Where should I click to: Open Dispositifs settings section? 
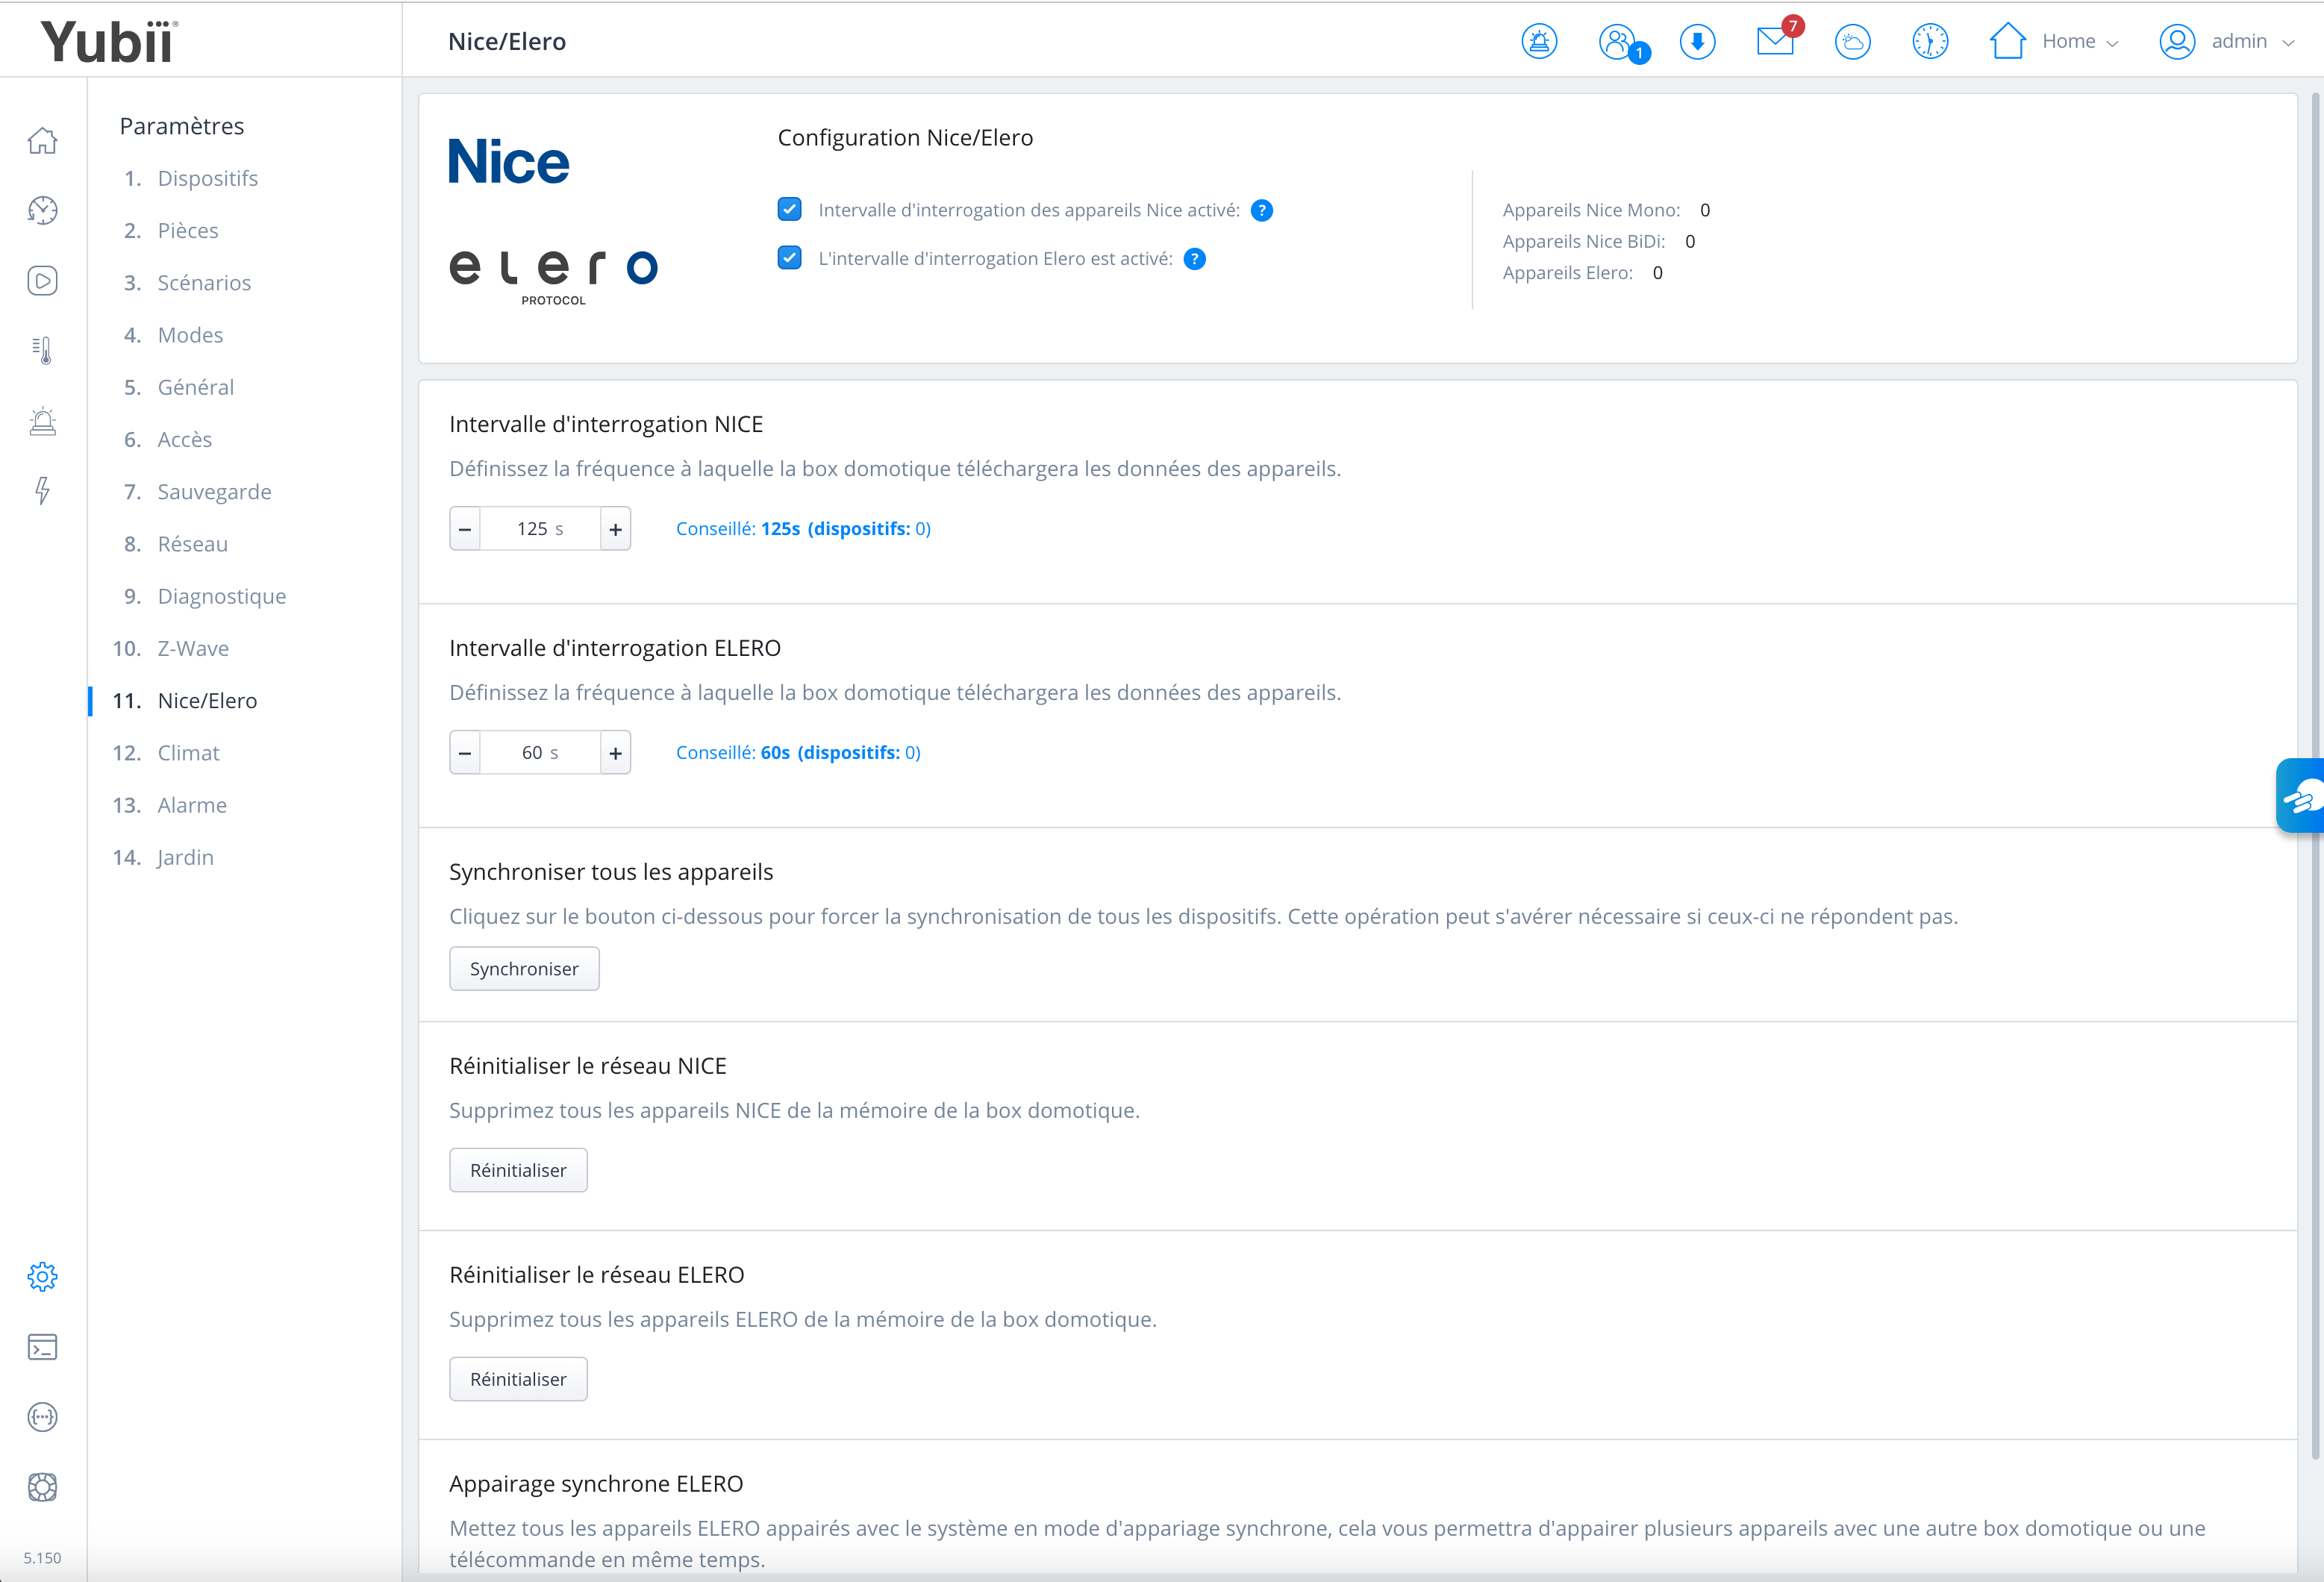point(208,178)
